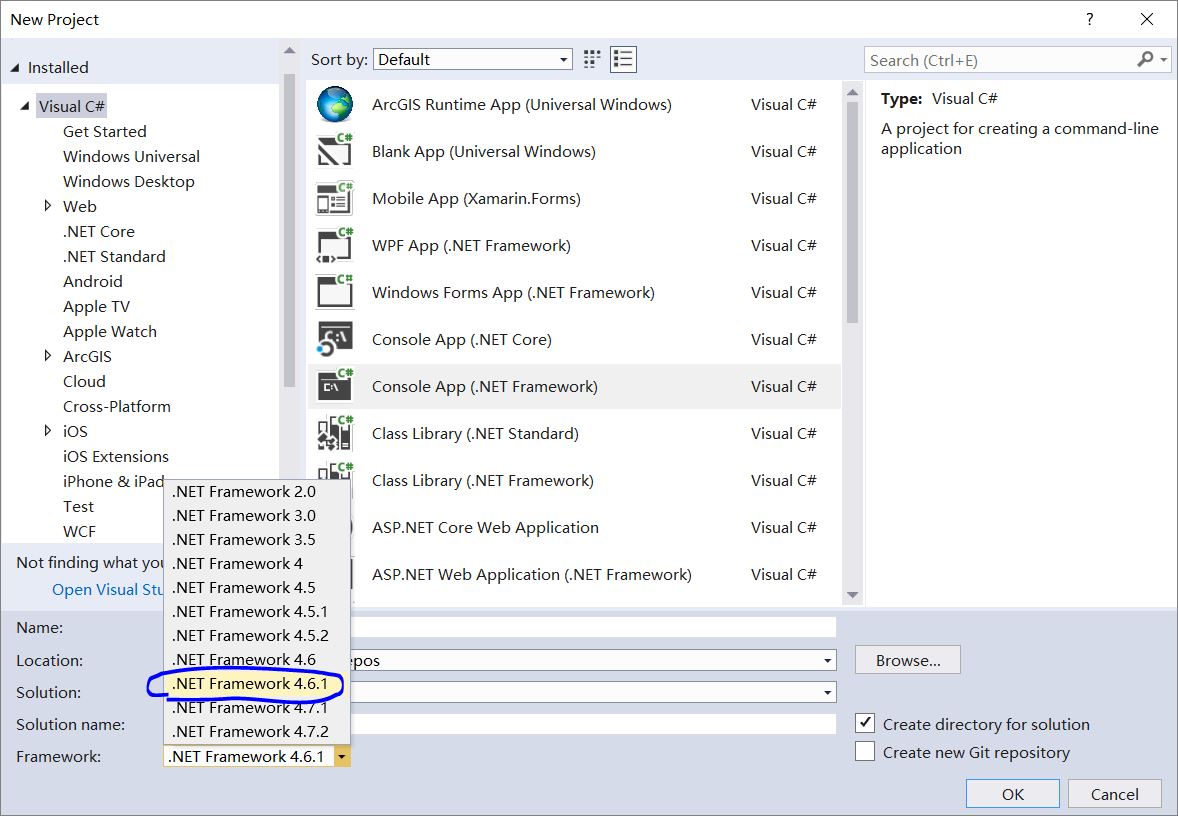Enable Create new Git repository checkbox
The image size is (1178, 816).
pos(865,751)
